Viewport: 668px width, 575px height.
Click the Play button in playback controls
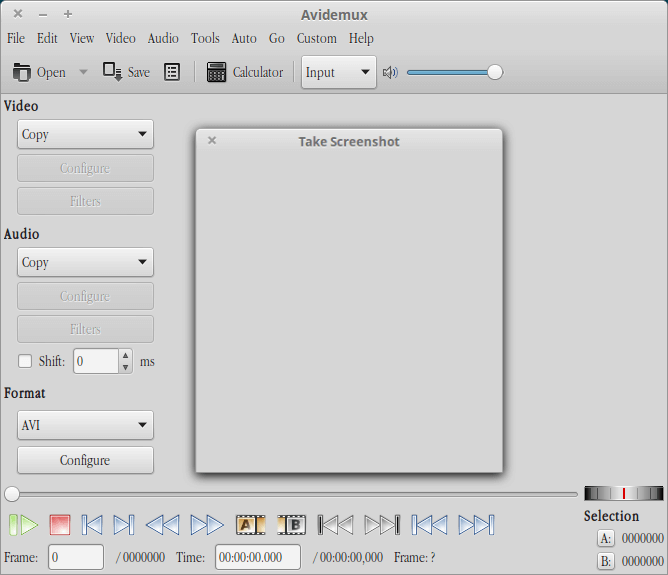pyautogui.click(x=24, y=524)
